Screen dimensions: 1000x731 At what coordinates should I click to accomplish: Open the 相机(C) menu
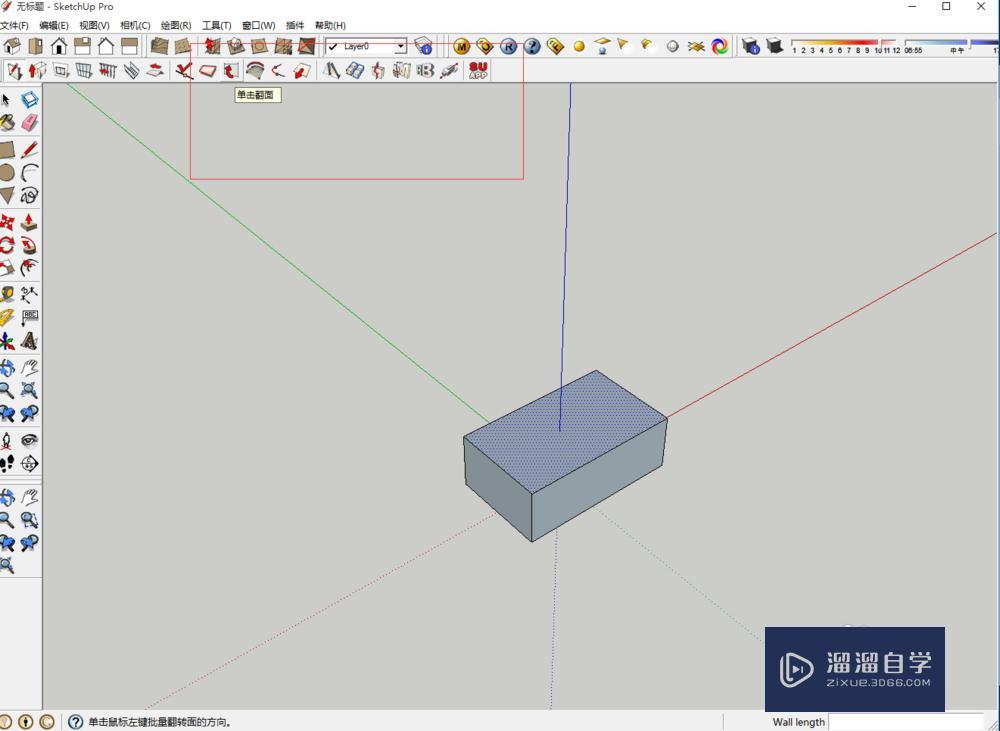point(135,26)
